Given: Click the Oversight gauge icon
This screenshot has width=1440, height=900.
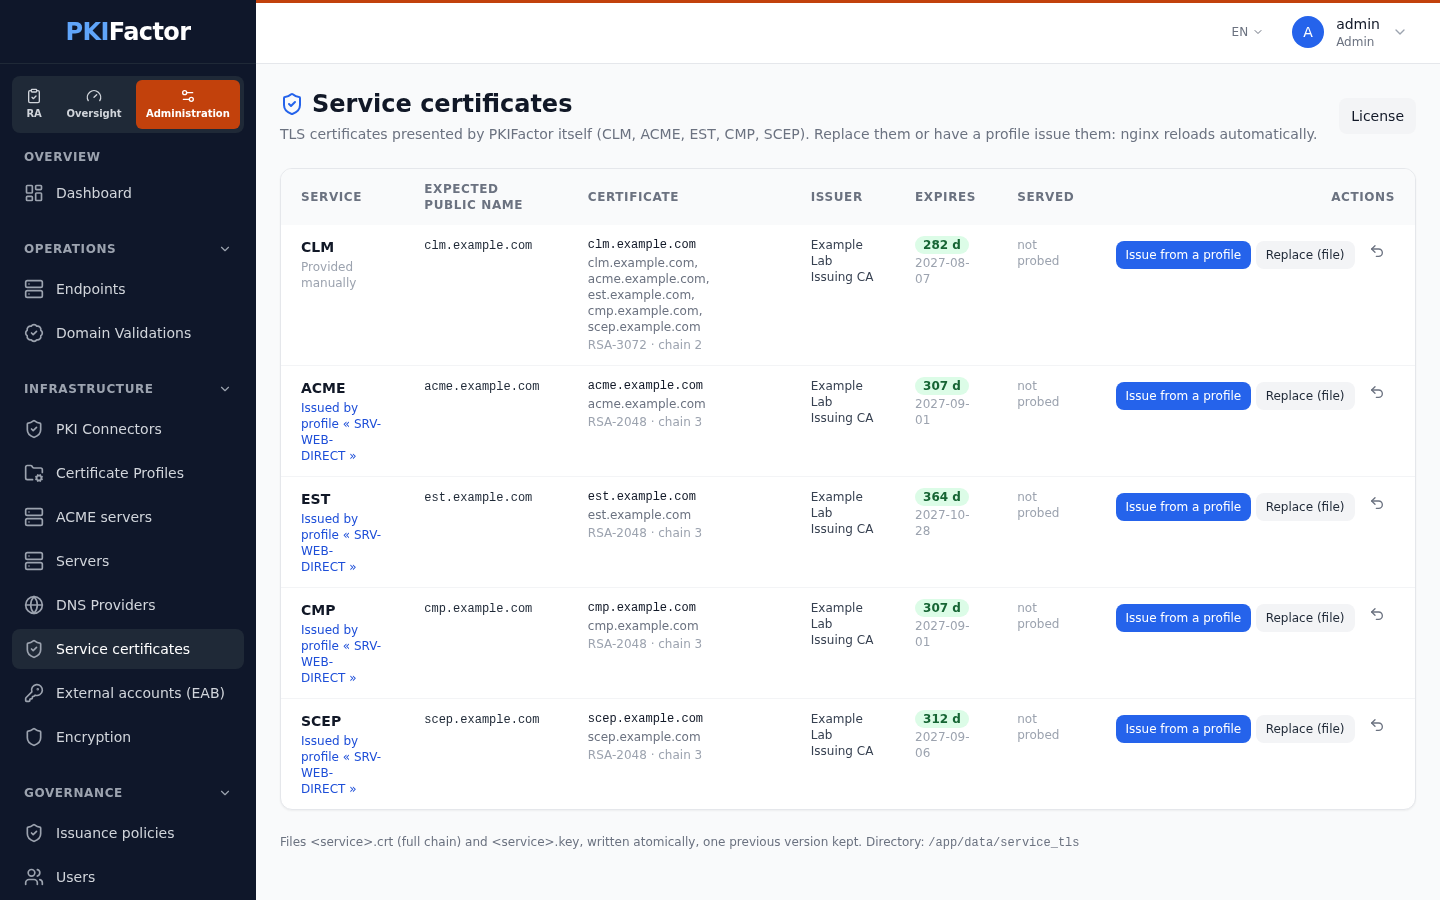Looking at the screenshot, I should pyautogui.click(x=94, y=96).
